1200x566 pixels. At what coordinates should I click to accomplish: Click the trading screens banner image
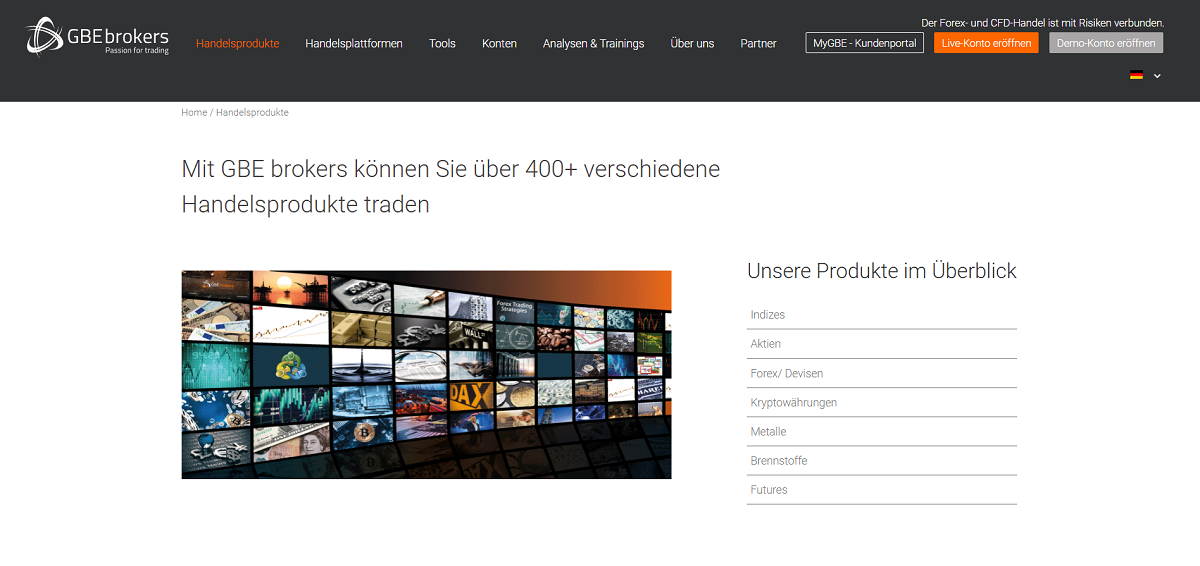(426, 374)
